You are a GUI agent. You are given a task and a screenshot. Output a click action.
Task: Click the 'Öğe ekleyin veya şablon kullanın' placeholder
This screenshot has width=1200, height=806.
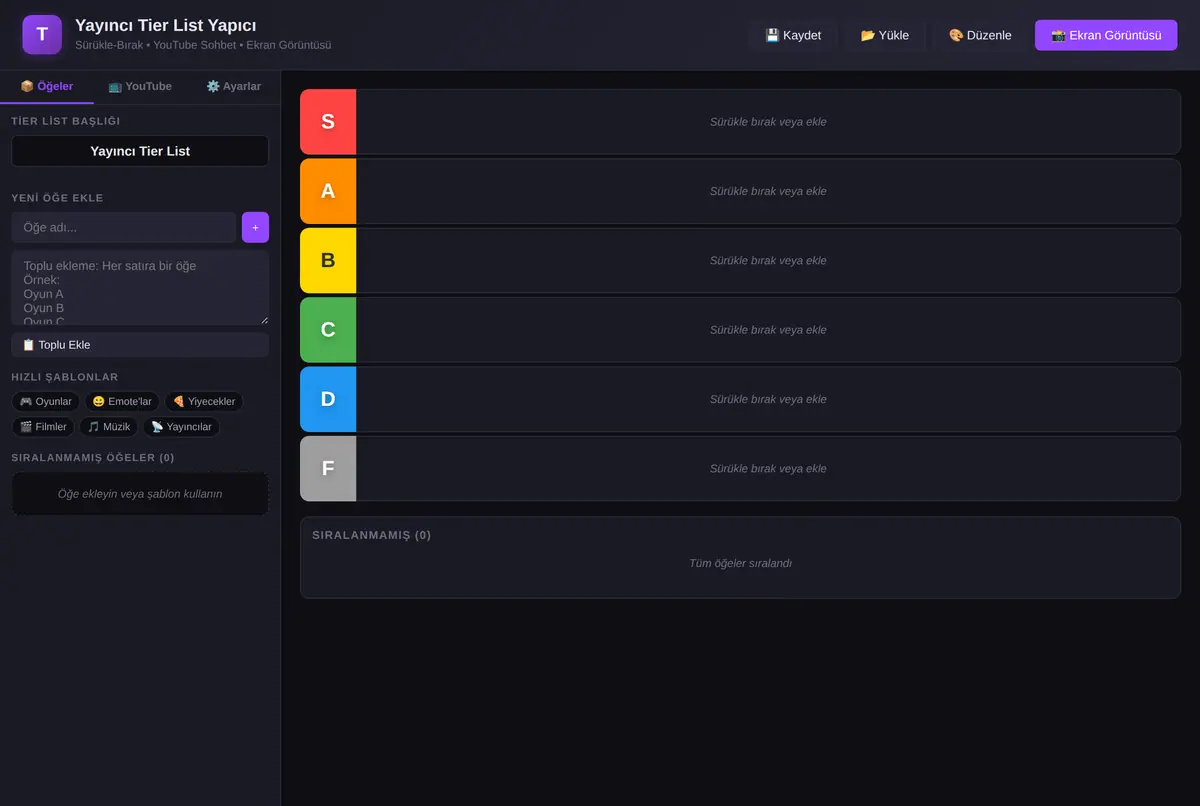(x=140, y=494)
